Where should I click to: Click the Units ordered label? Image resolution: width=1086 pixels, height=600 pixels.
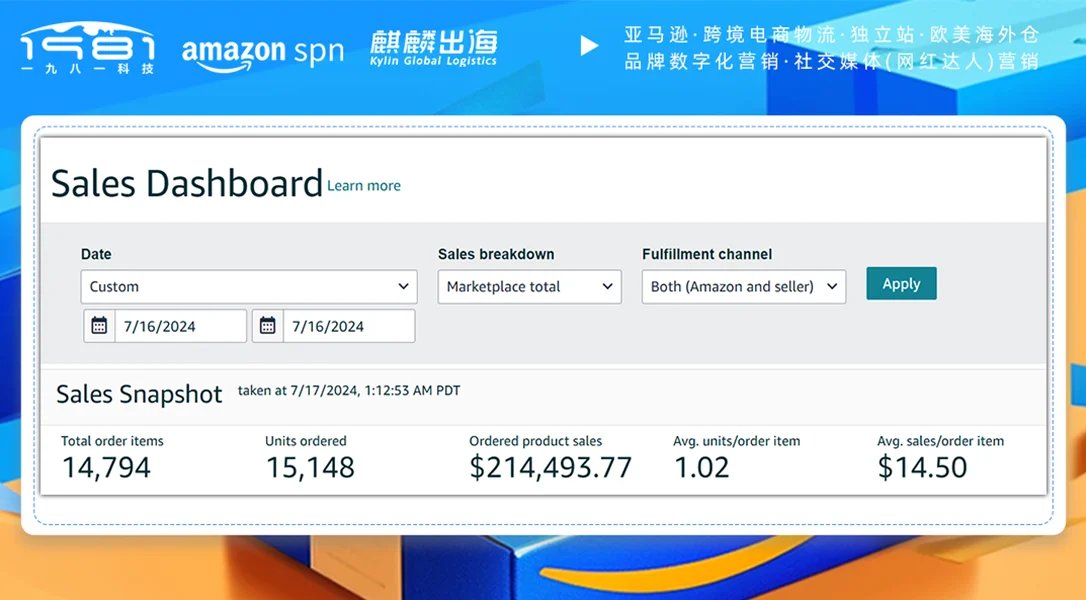(x=305, y=441)
